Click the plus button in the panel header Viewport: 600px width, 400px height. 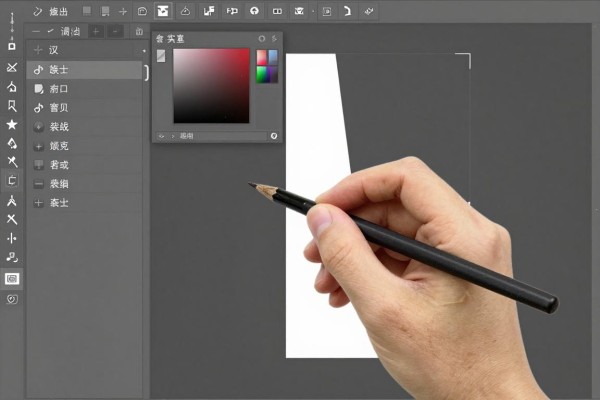[x=96, y=31]
